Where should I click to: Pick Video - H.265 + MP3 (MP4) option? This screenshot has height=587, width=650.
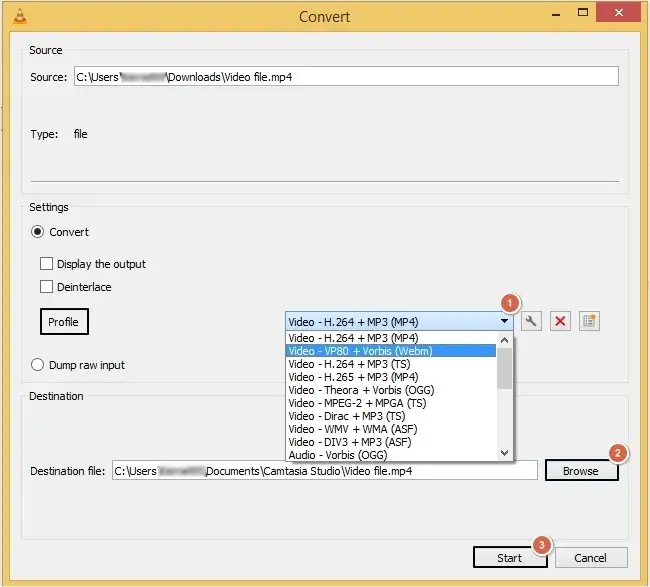[390, 377]
